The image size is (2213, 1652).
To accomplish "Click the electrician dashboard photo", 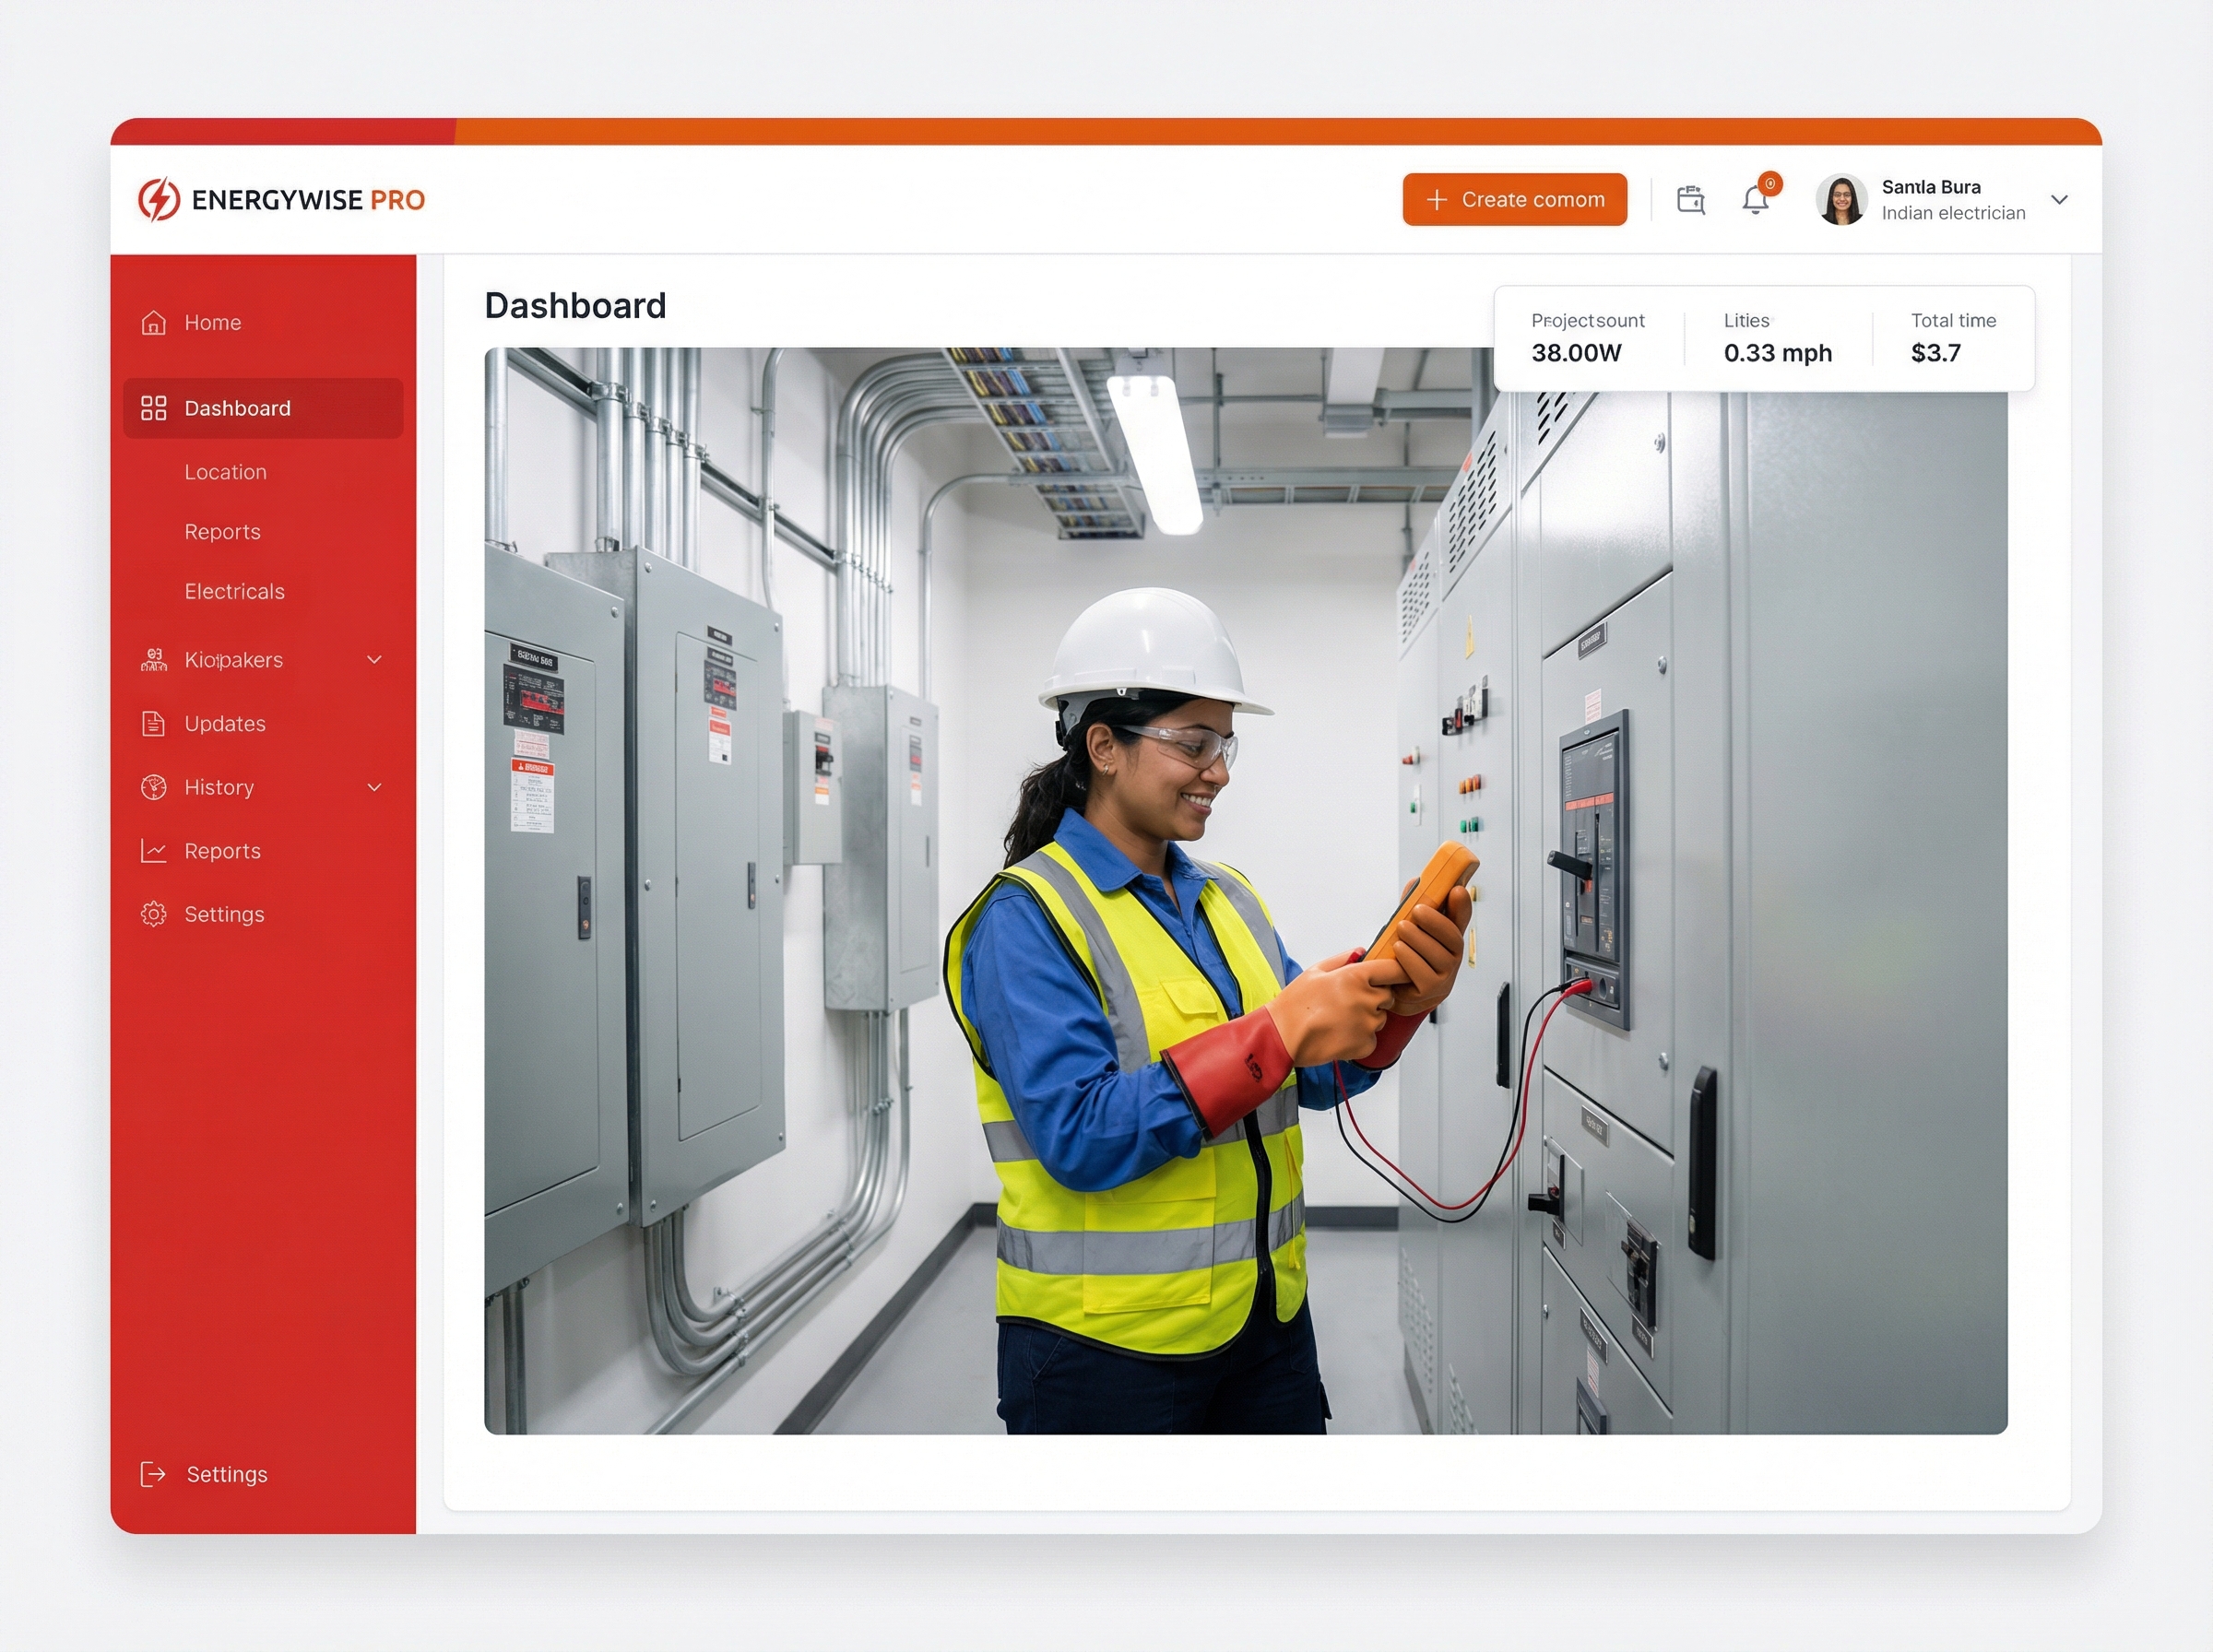I will pos(1245,890).
